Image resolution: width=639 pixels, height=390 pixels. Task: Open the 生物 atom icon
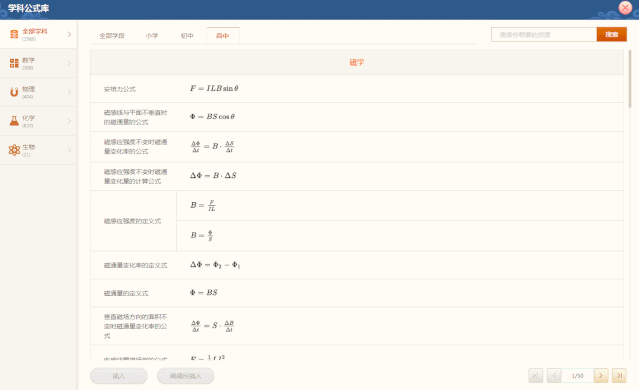[14, 150]
